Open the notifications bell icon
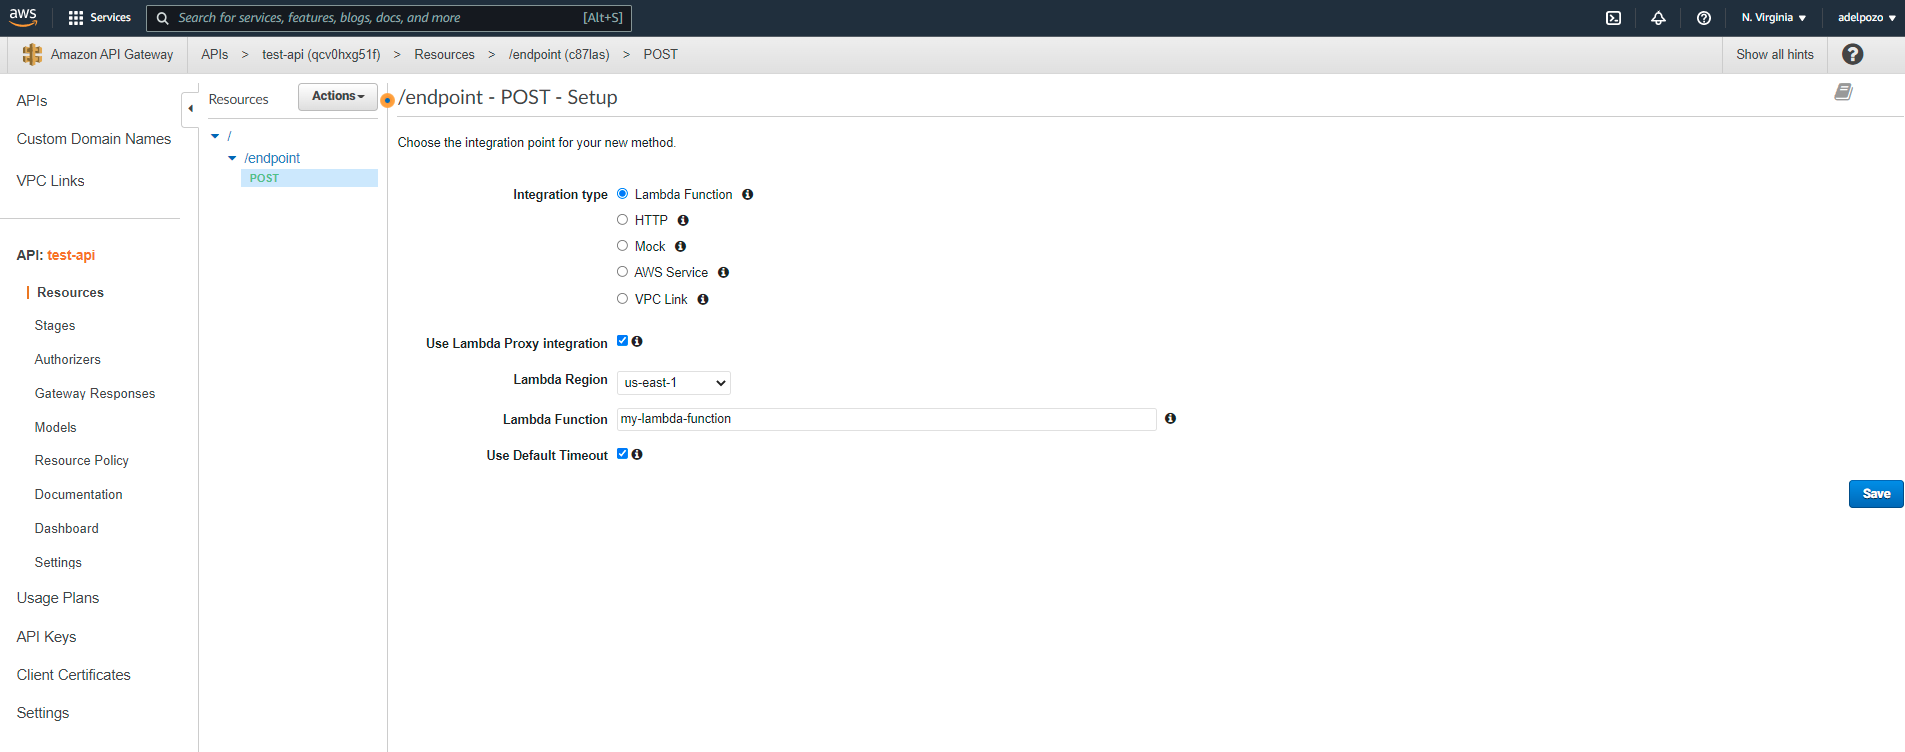Screen dimensions: 1905x752 1658,18
